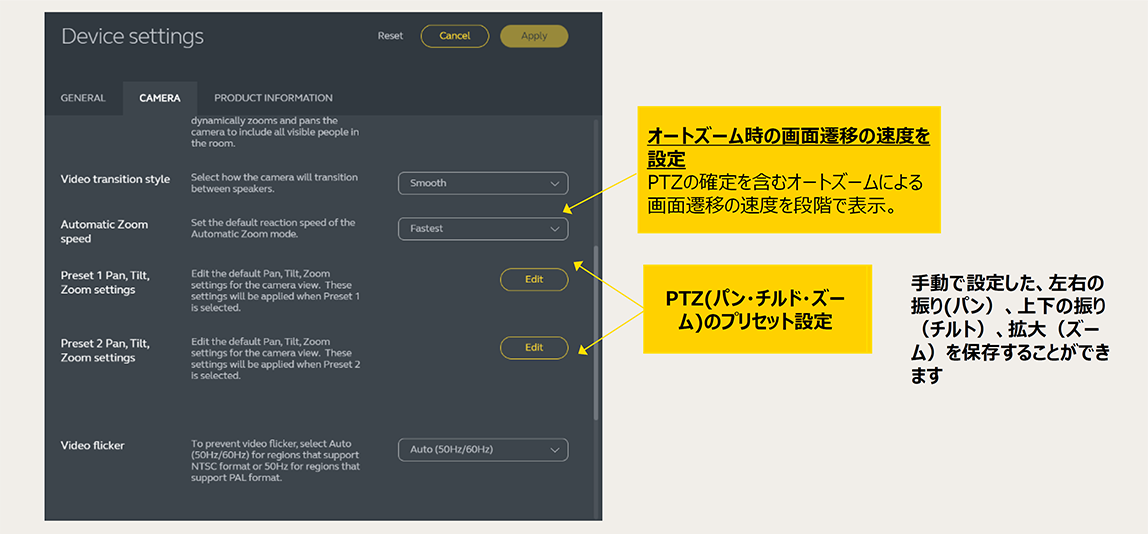Screen dimensions: 1148x534
Task: Click description 'To prevent video flicker'
Action: coord(276,461)
